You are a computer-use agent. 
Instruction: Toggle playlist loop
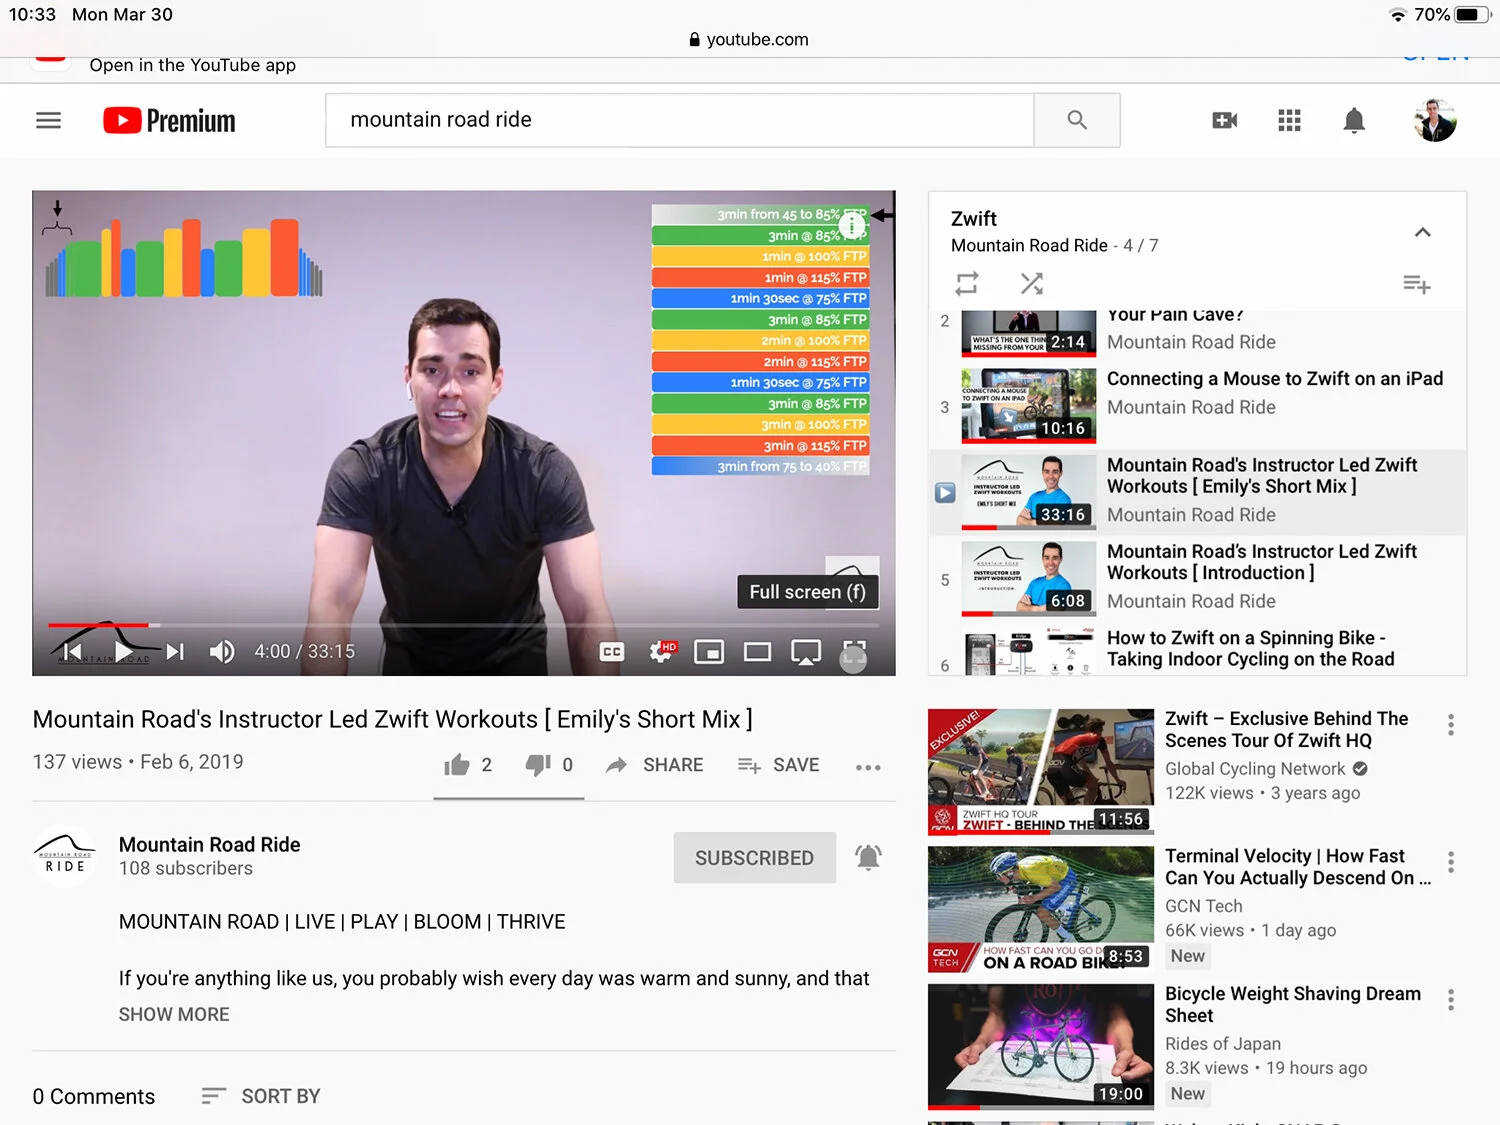click(966, 284)
